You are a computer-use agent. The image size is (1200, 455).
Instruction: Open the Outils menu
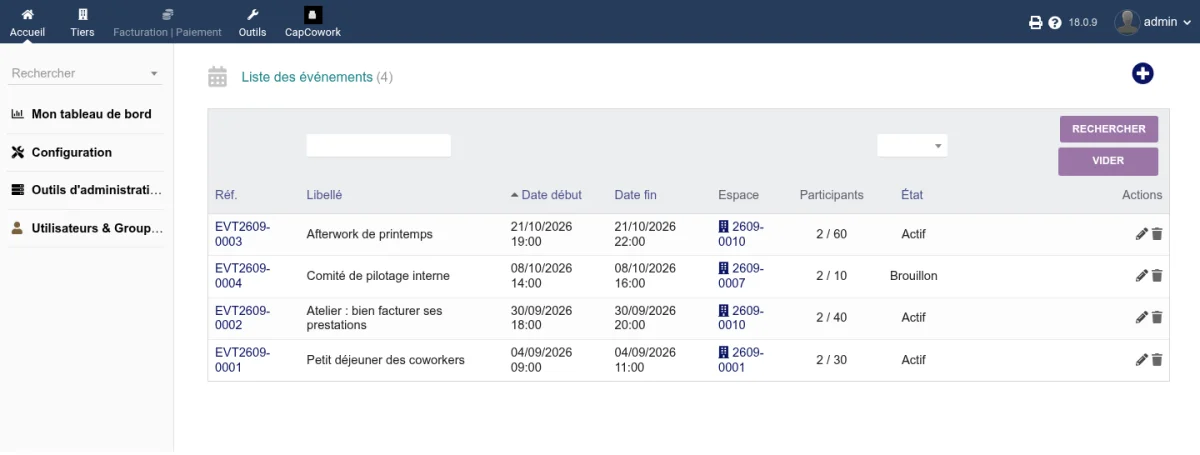(252, 22)
